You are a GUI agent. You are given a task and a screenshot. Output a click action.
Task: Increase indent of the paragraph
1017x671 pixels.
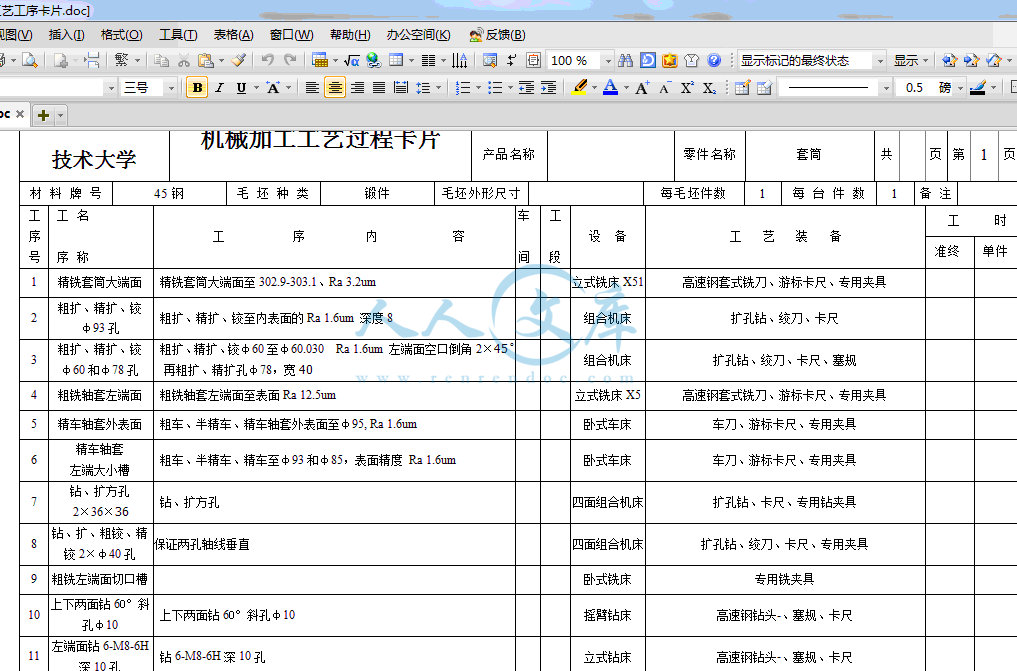(548, 88)
